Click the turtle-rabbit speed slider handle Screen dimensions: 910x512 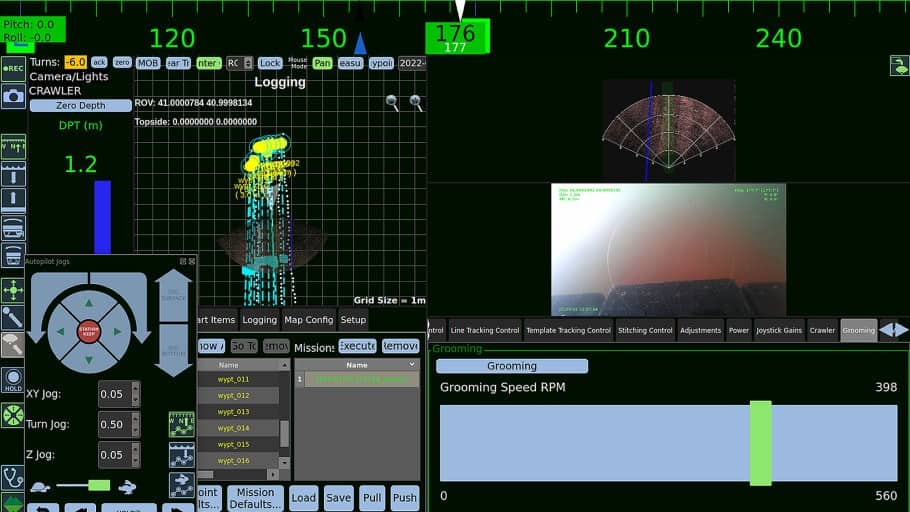[x=99, y=485]
